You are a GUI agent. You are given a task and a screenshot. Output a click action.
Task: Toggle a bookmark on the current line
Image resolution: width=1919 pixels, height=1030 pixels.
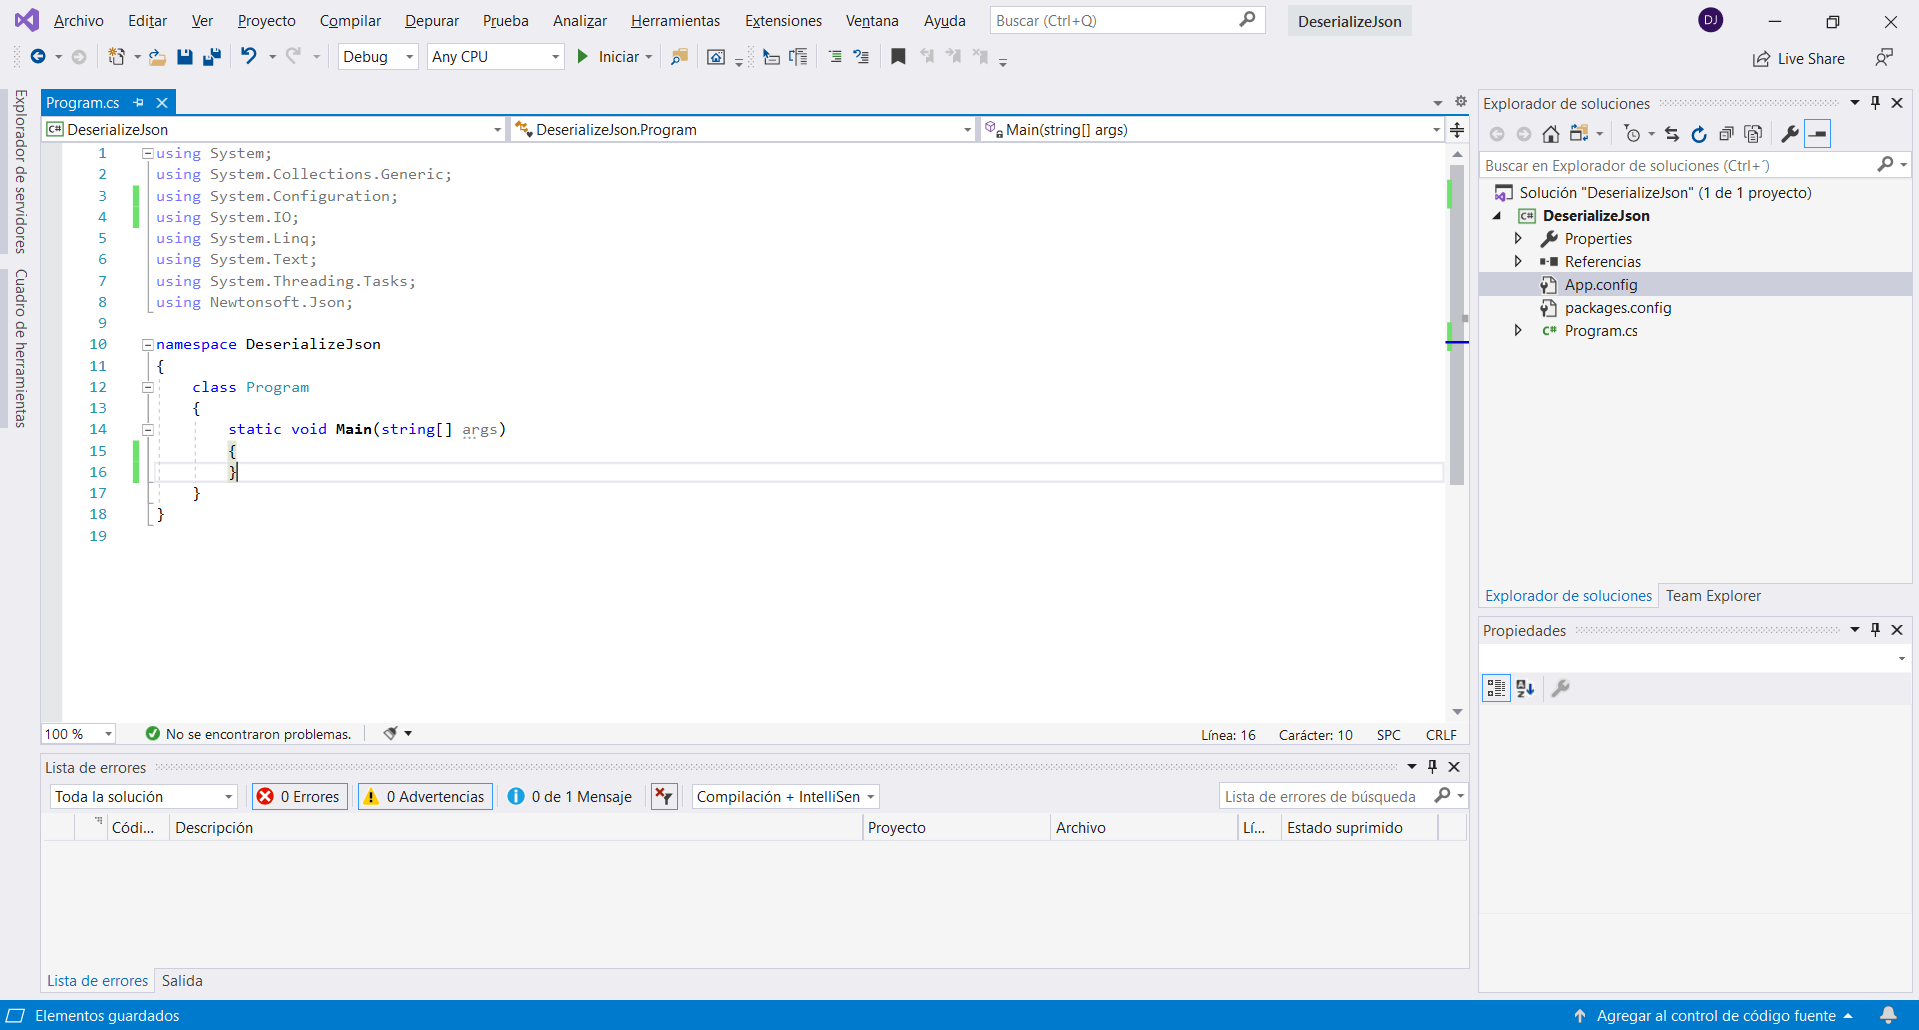coord(898,57)
